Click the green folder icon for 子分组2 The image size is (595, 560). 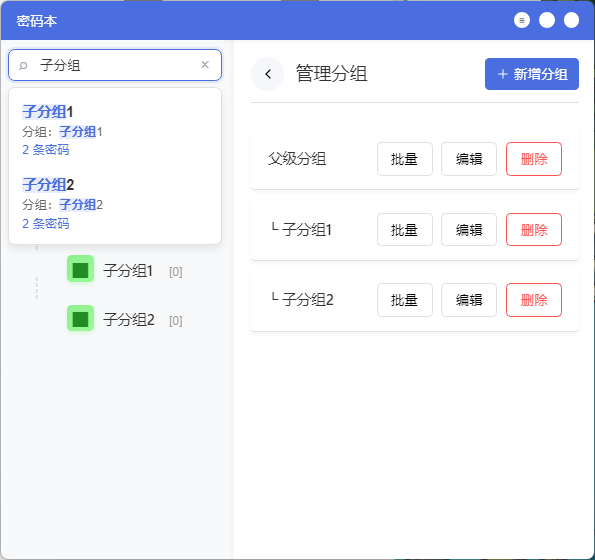click(x=80, y=318)
